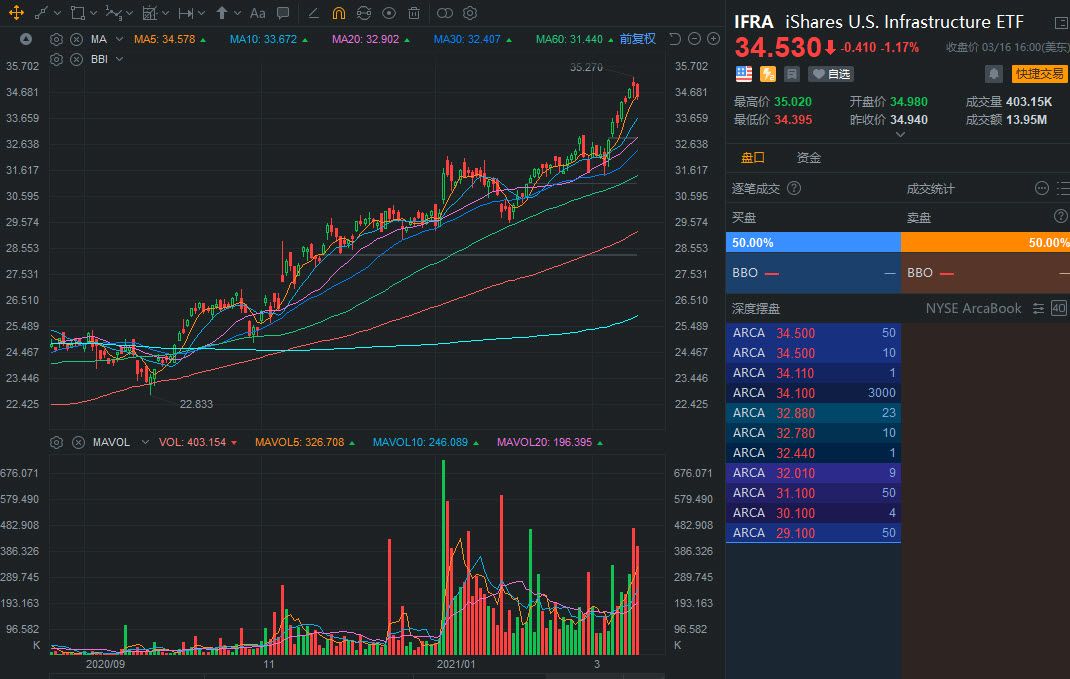Open the MAVOL indicator dropdown

[x=145, y=442]
